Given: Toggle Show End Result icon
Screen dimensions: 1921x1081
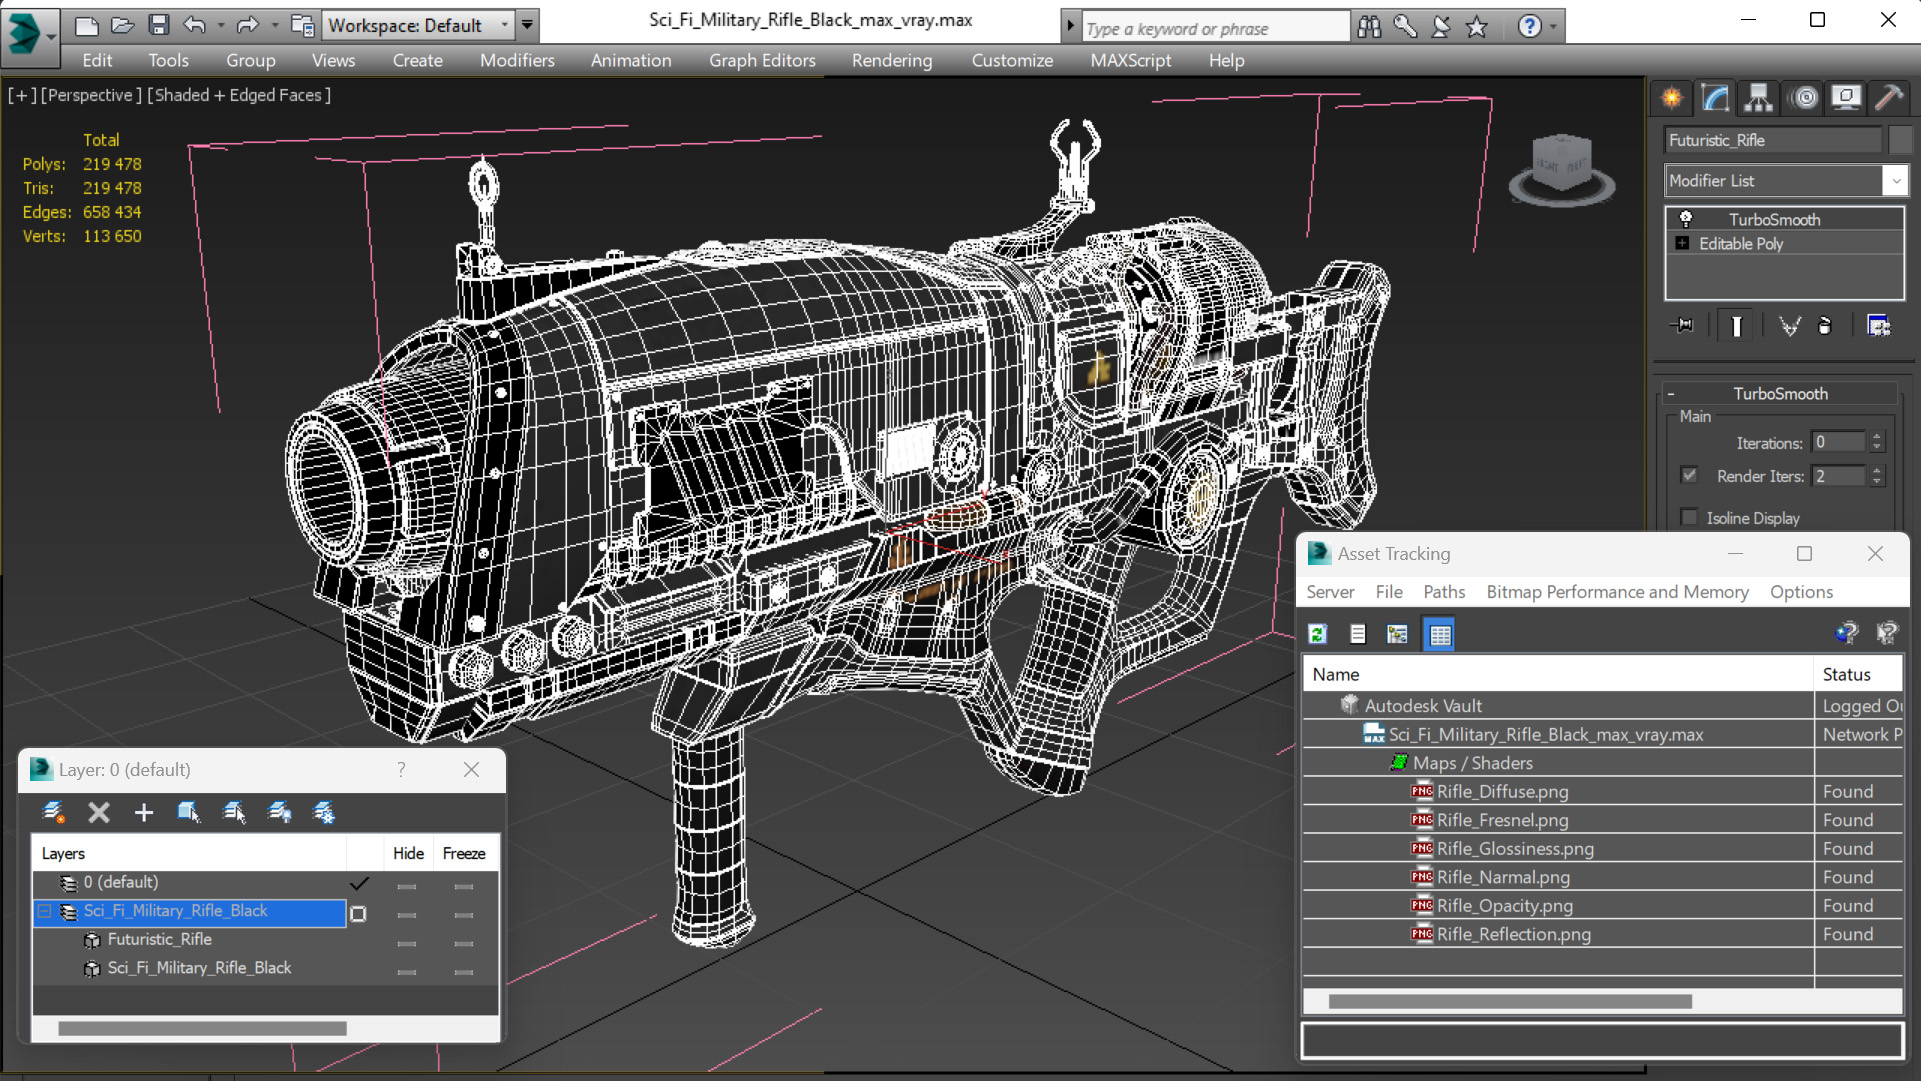Looking at the screenshot, I should [1736, 326].
